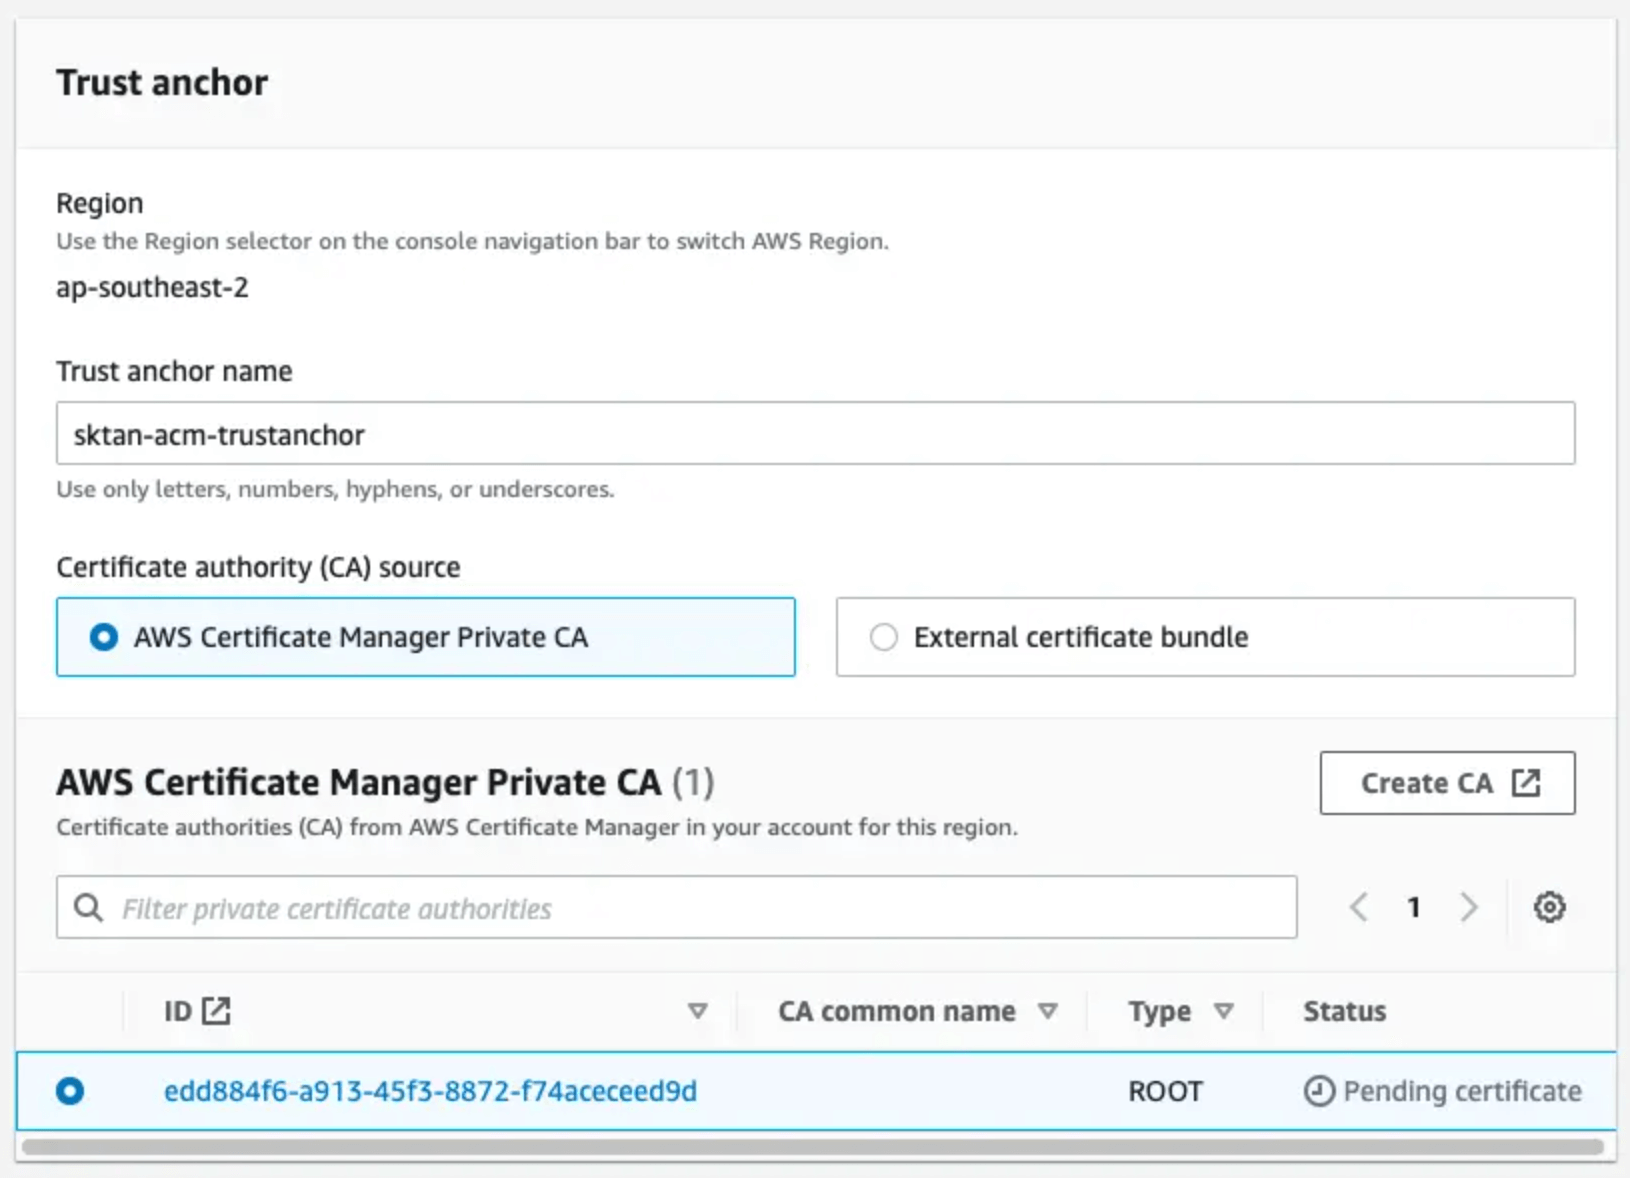This screenshot has width=1630, height=1178.
Task: Click the horizontal scrollbar of CA table
Action: (x=812, y=1147)
